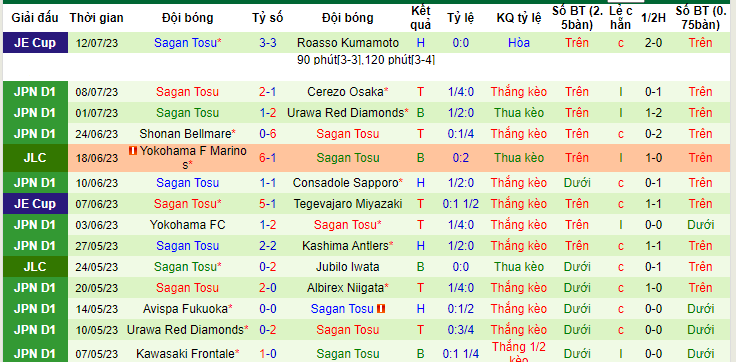Click the 0-6 score against Shonan Bellmare

pyautogui.click(x=268, y=134)
